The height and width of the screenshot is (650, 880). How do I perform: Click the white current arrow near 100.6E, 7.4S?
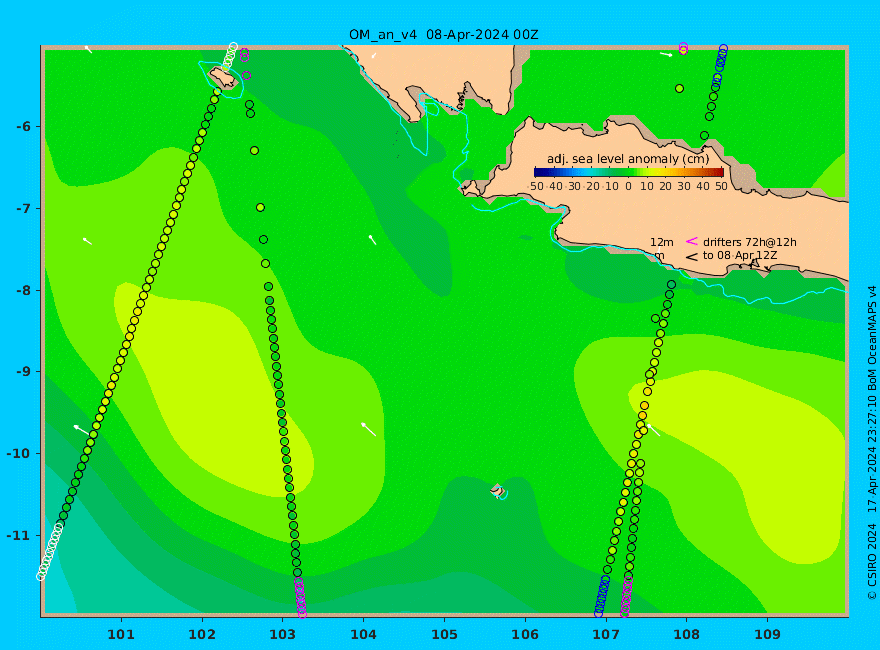coord(88,241)
